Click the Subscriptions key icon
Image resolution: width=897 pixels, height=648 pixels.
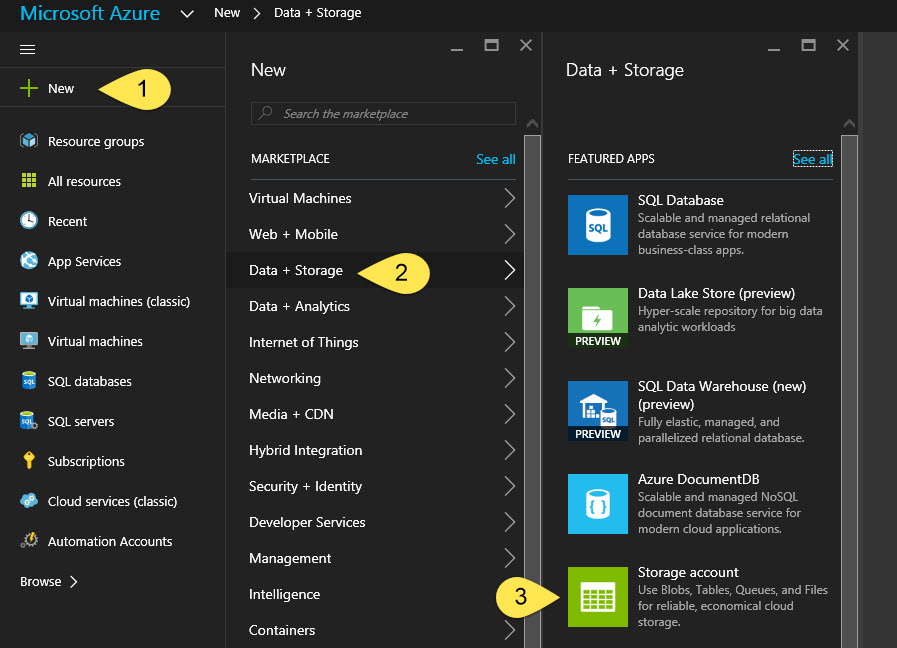click(x=29, y=461)
